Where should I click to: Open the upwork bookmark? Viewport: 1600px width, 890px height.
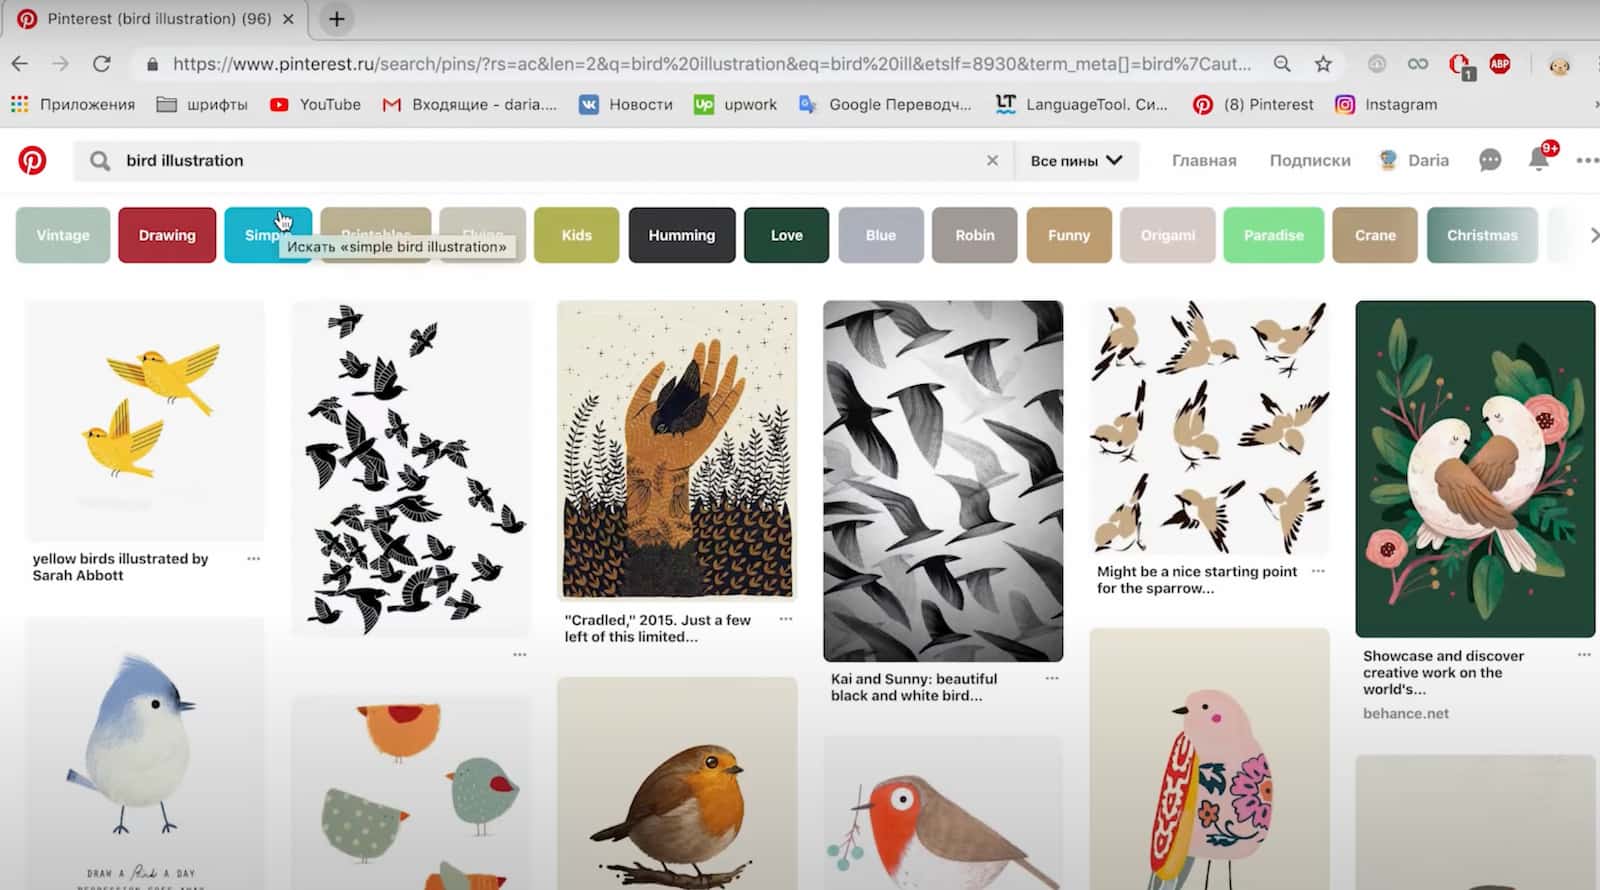[x=736, y=104]
